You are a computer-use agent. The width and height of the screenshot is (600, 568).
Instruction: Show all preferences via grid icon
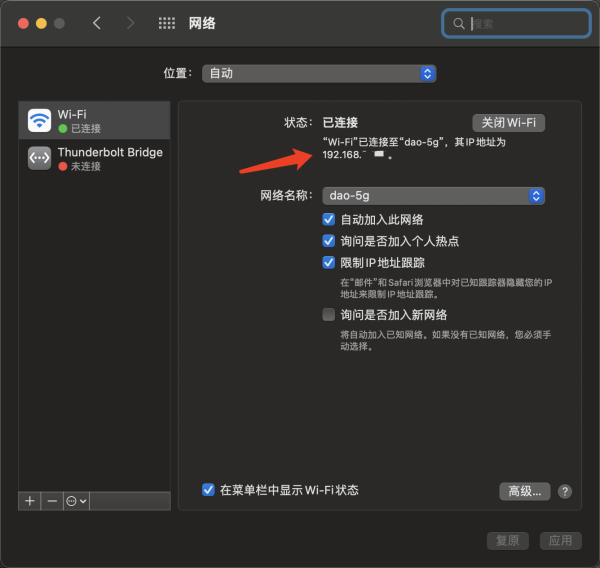(x=167, y=23)
